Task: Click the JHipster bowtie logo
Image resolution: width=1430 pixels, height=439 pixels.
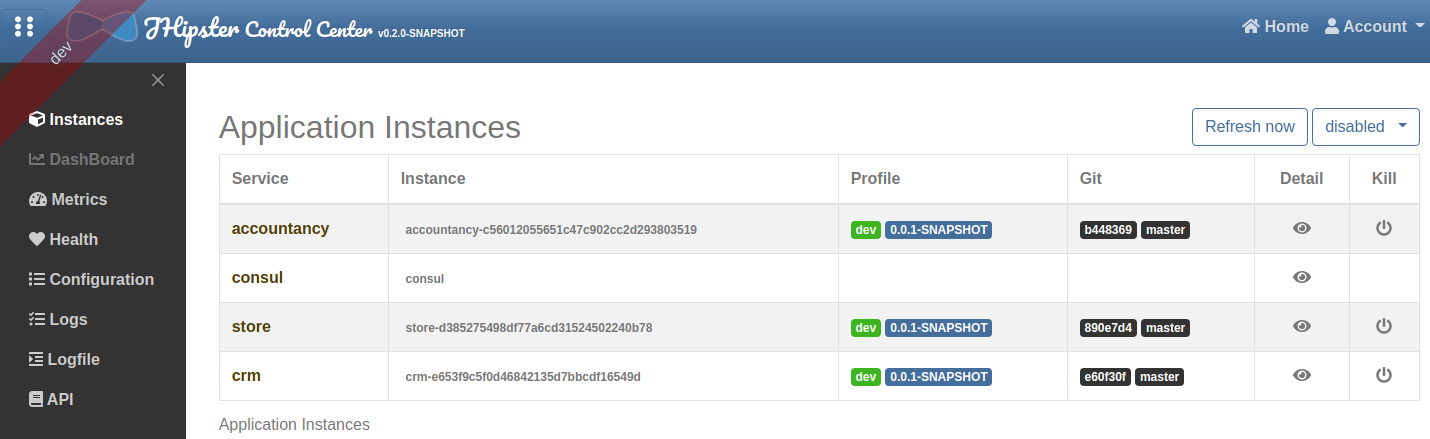Action: pyautogui.click(x=105, y=27)
